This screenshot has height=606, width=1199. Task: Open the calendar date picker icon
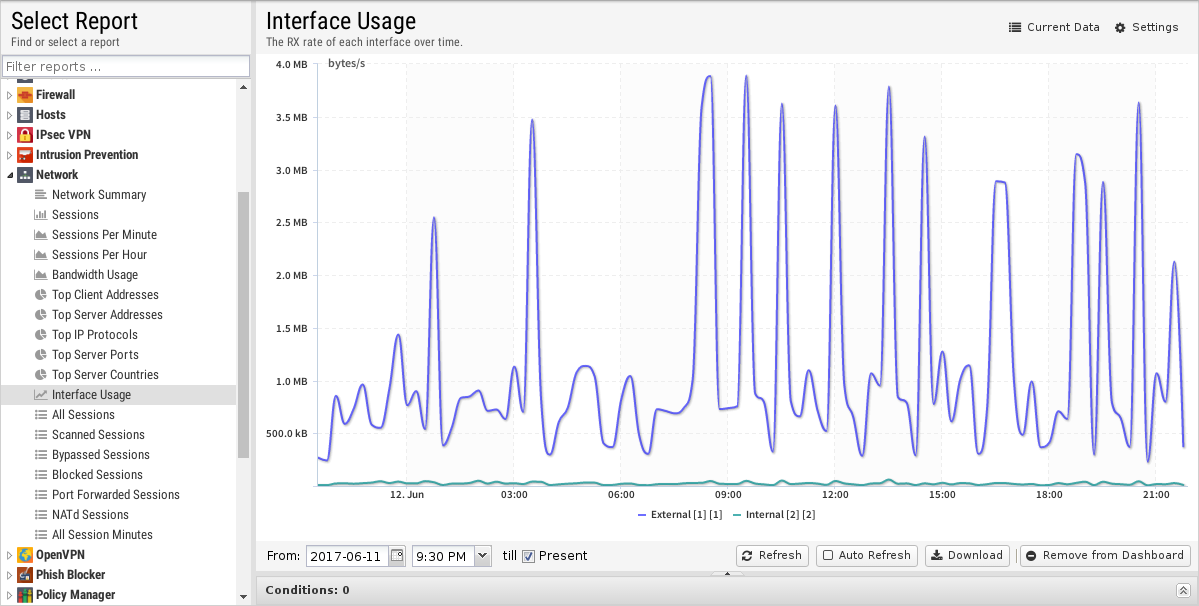tap(397, 556)
